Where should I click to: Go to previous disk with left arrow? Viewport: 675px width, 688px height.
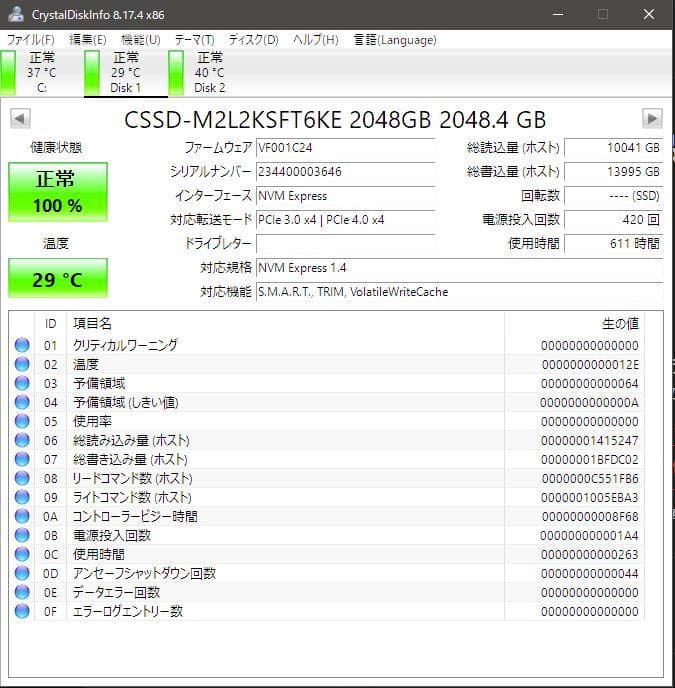click(x=20, y=118)
